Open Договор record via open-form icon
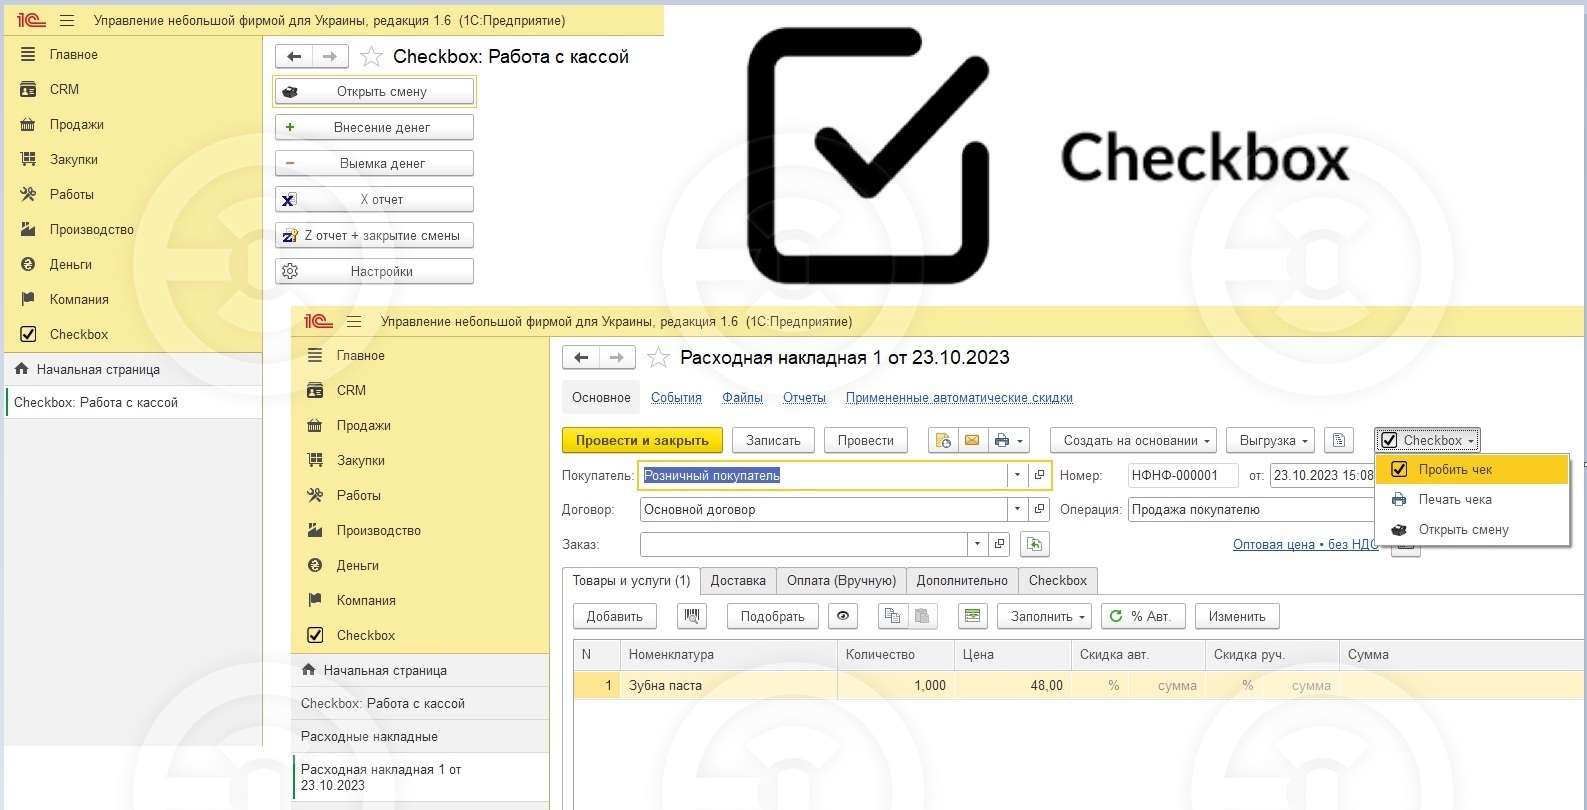The image size is (1587, 810). point(1039,509)
